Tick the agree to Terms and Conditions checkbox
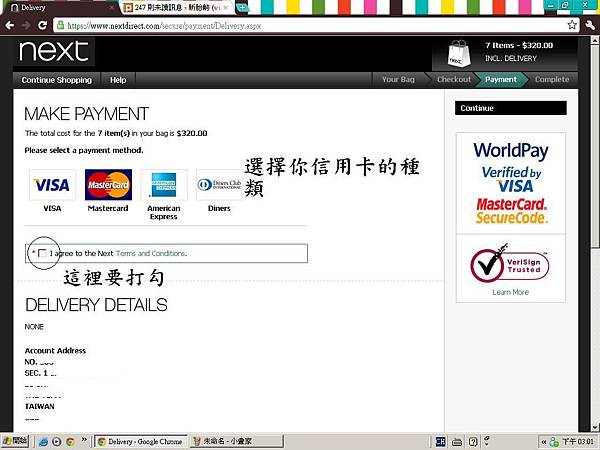The image size is (600, 450). tap(42, 253)
